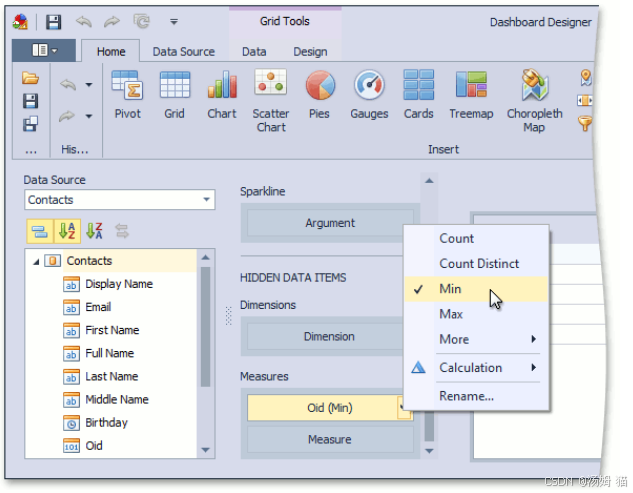The height and width of the screenshot is (493, 633).
Task: Click the data items pane scroll down arrow
Action: pyautogui.click(x=429, y=450)
